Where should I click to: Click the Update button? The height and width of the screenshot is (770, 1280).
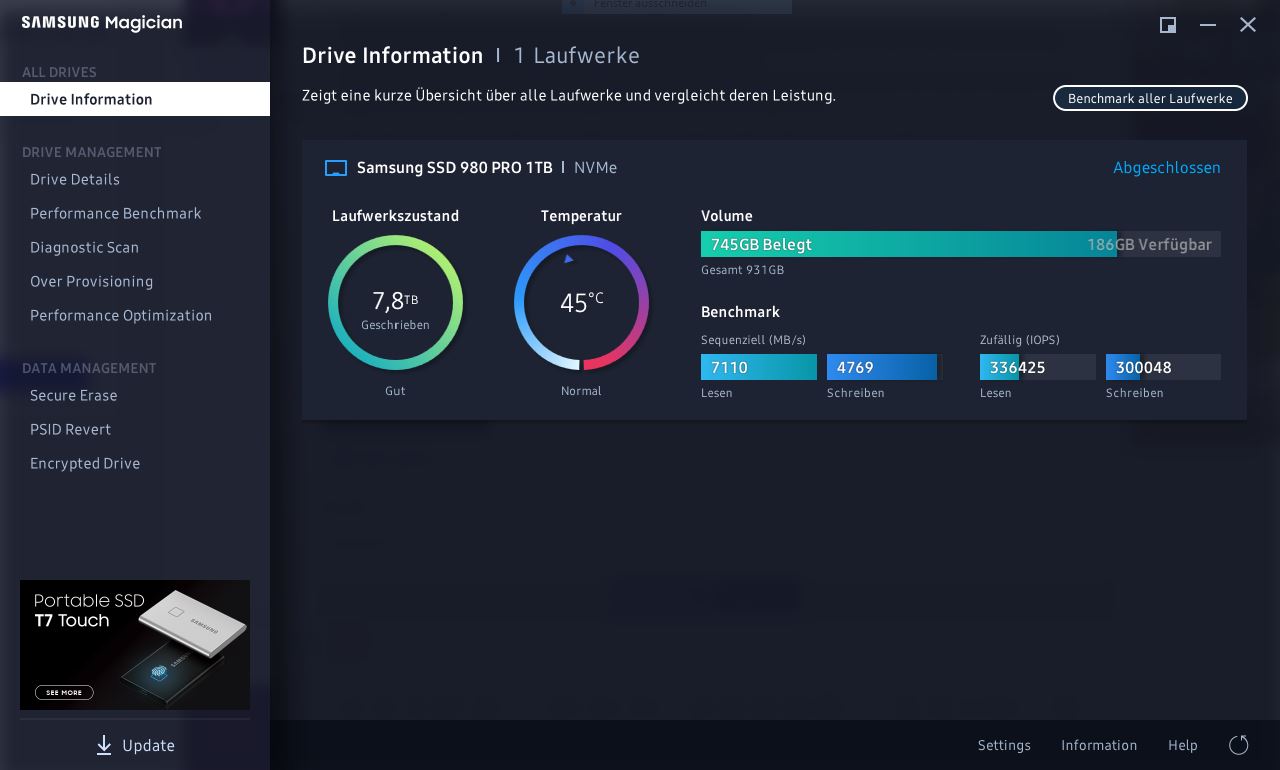(135, 745)
